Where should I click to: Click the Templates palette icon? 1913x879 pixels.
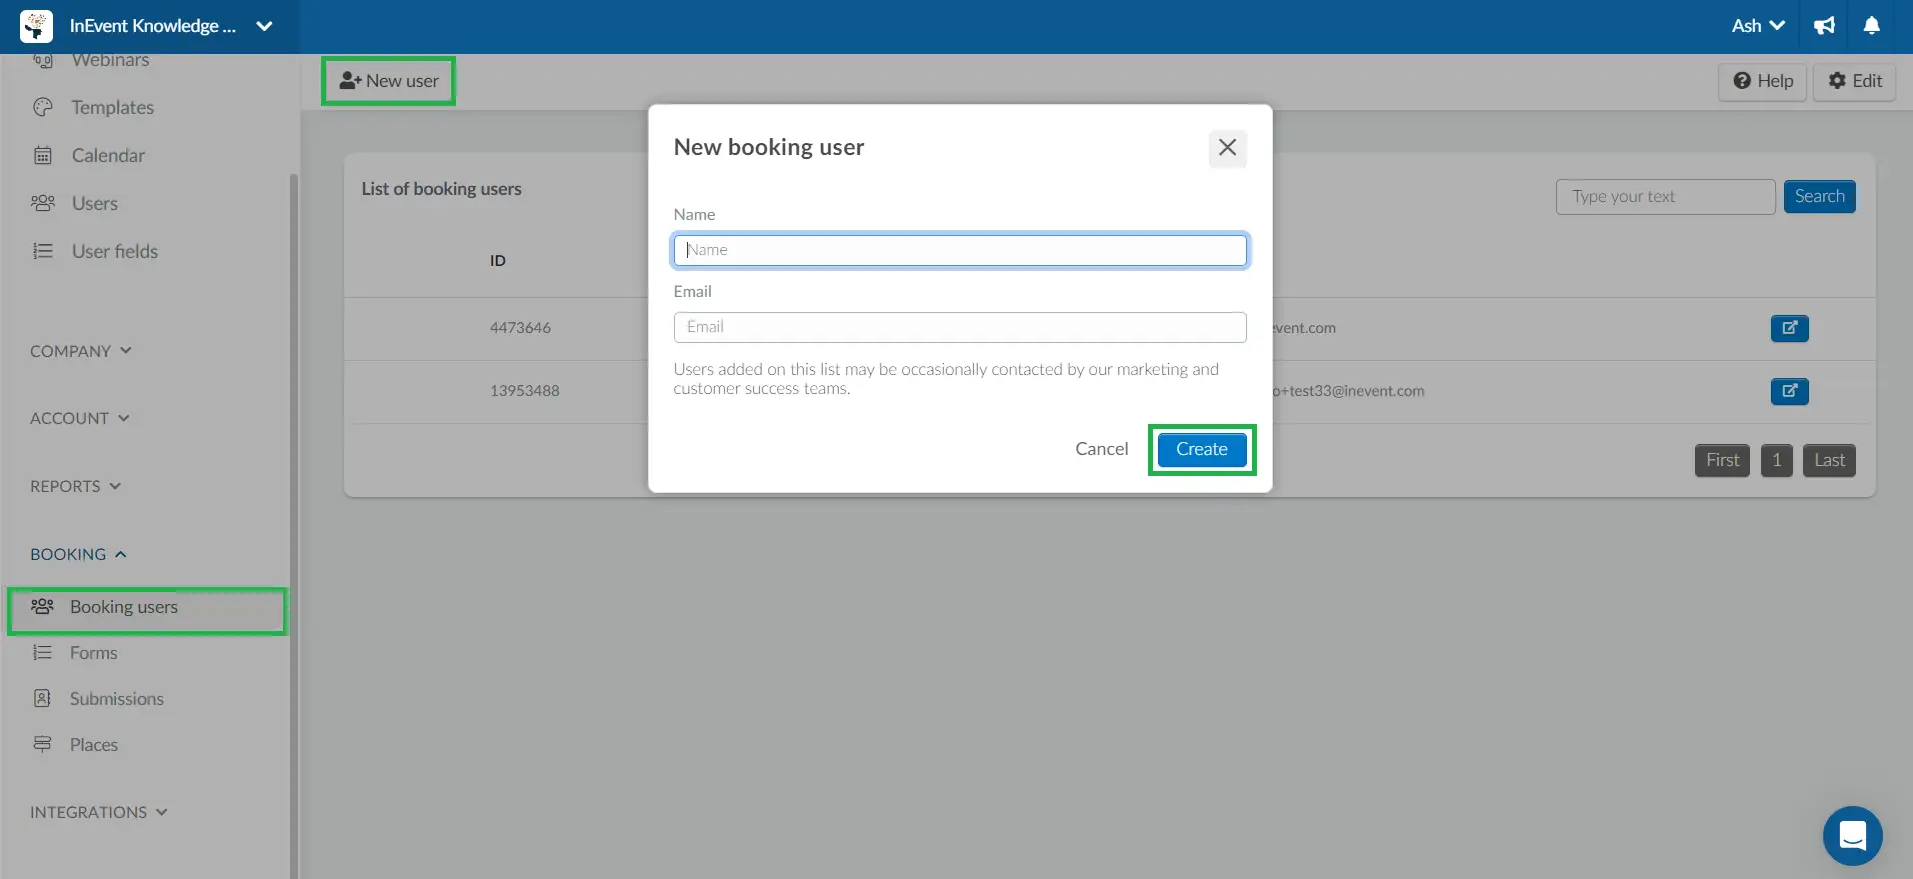pyautogui.click(x=42, y=107)
